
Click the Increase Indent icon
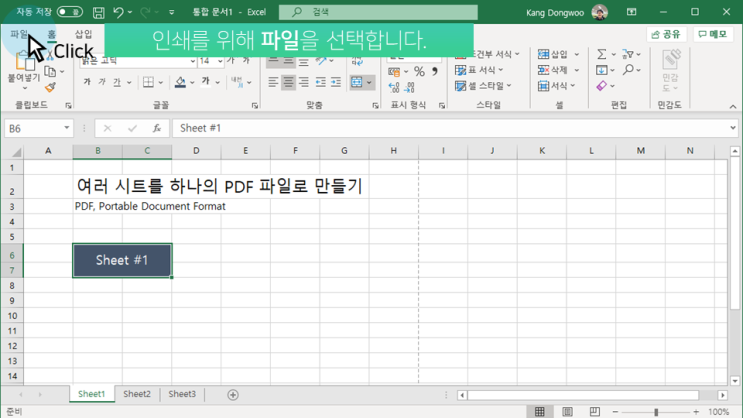point(336,82)
